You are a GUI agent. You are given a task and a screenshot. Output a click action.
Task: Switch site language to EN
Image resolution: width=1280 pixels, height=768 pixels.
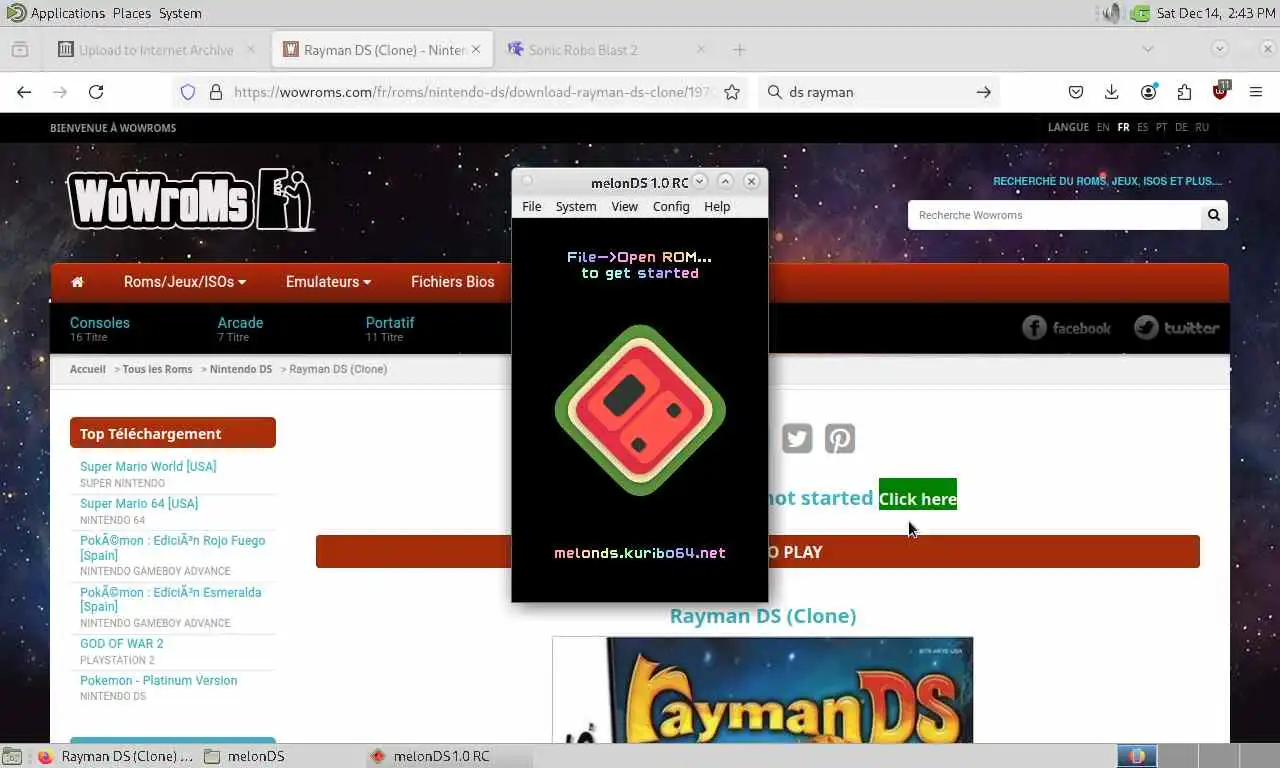click(1103, 127)
